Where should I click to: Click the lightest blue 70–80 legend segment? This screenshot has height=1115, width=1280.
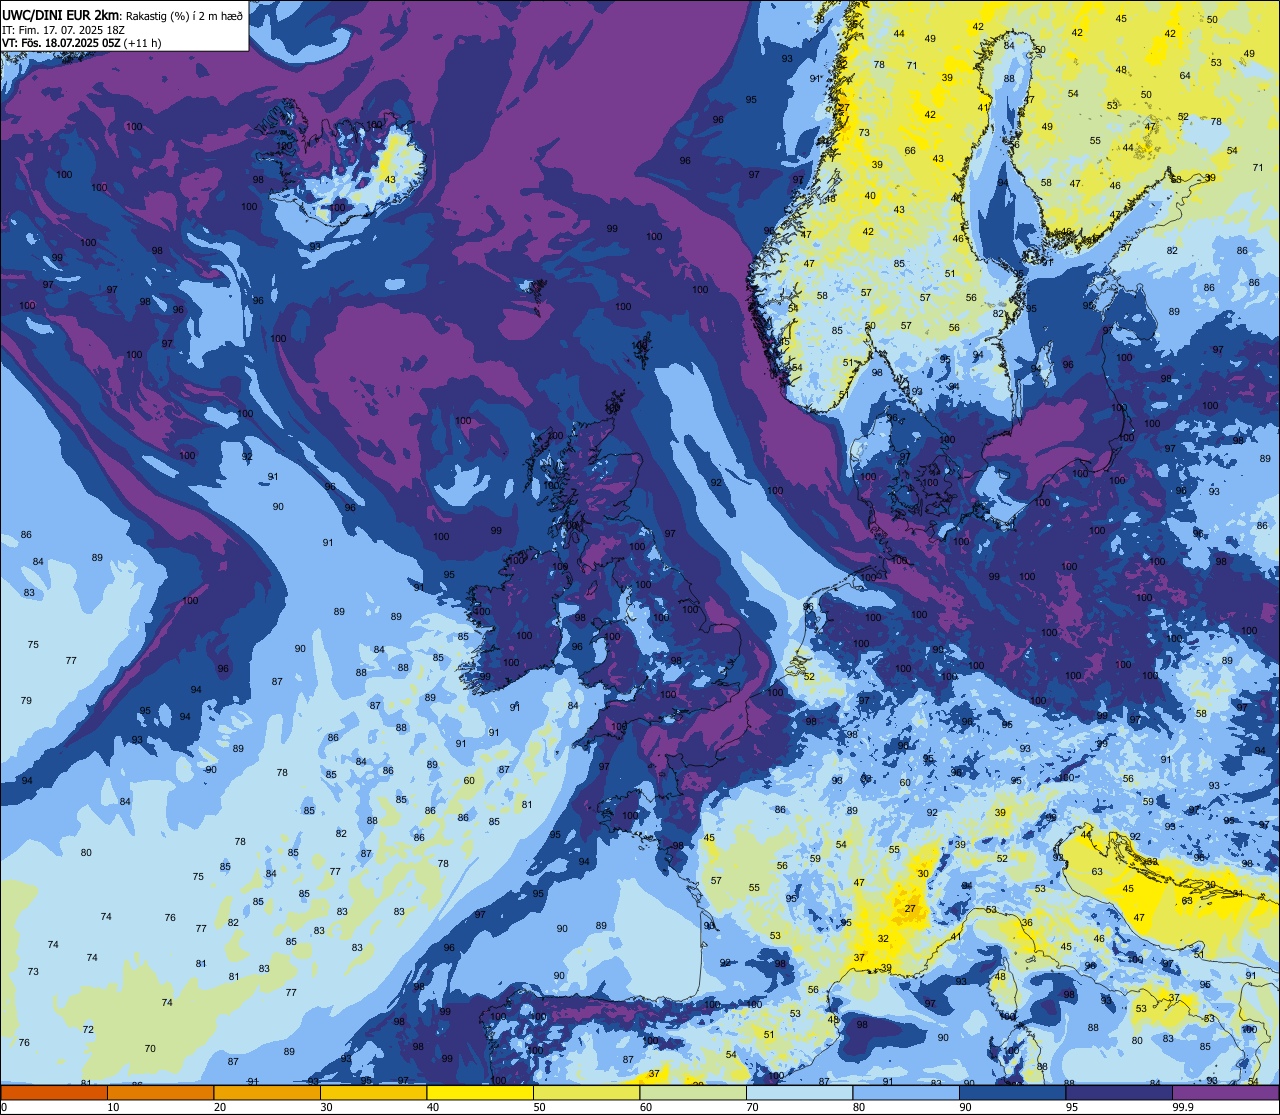tap(799, 1092)
